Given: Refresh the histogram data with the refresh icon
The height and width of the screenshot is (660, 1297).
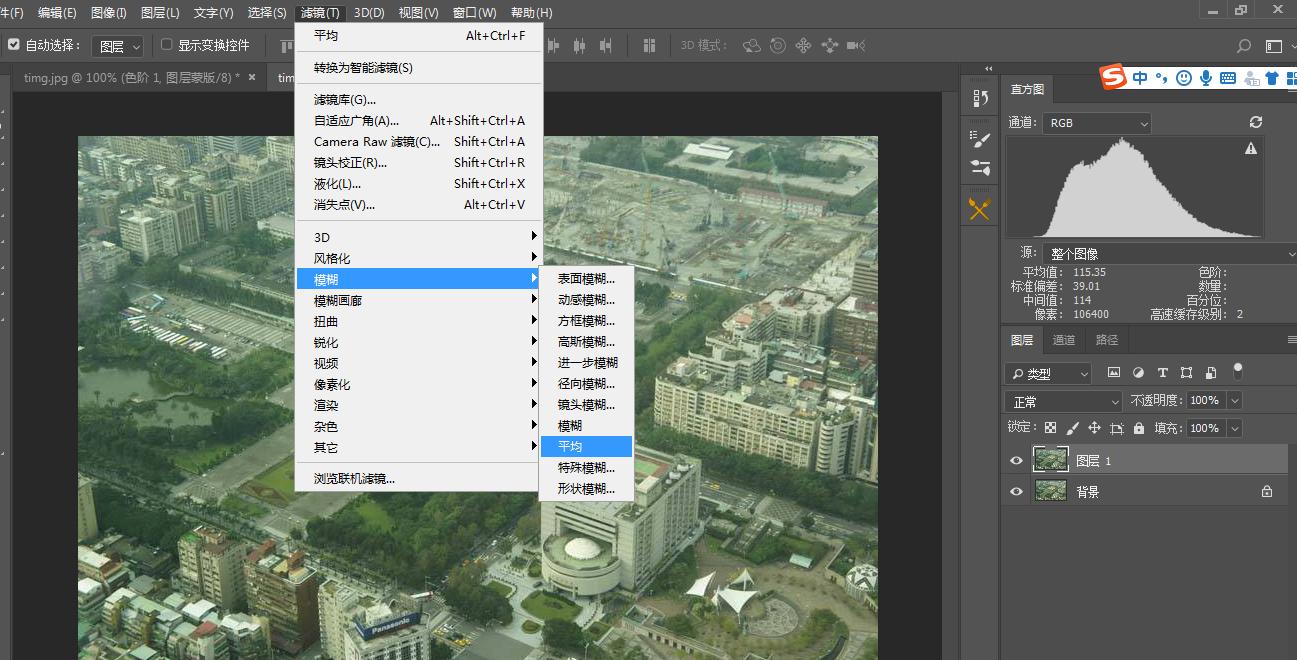Looking at the screenshot, I should [x=1256, y=122].
